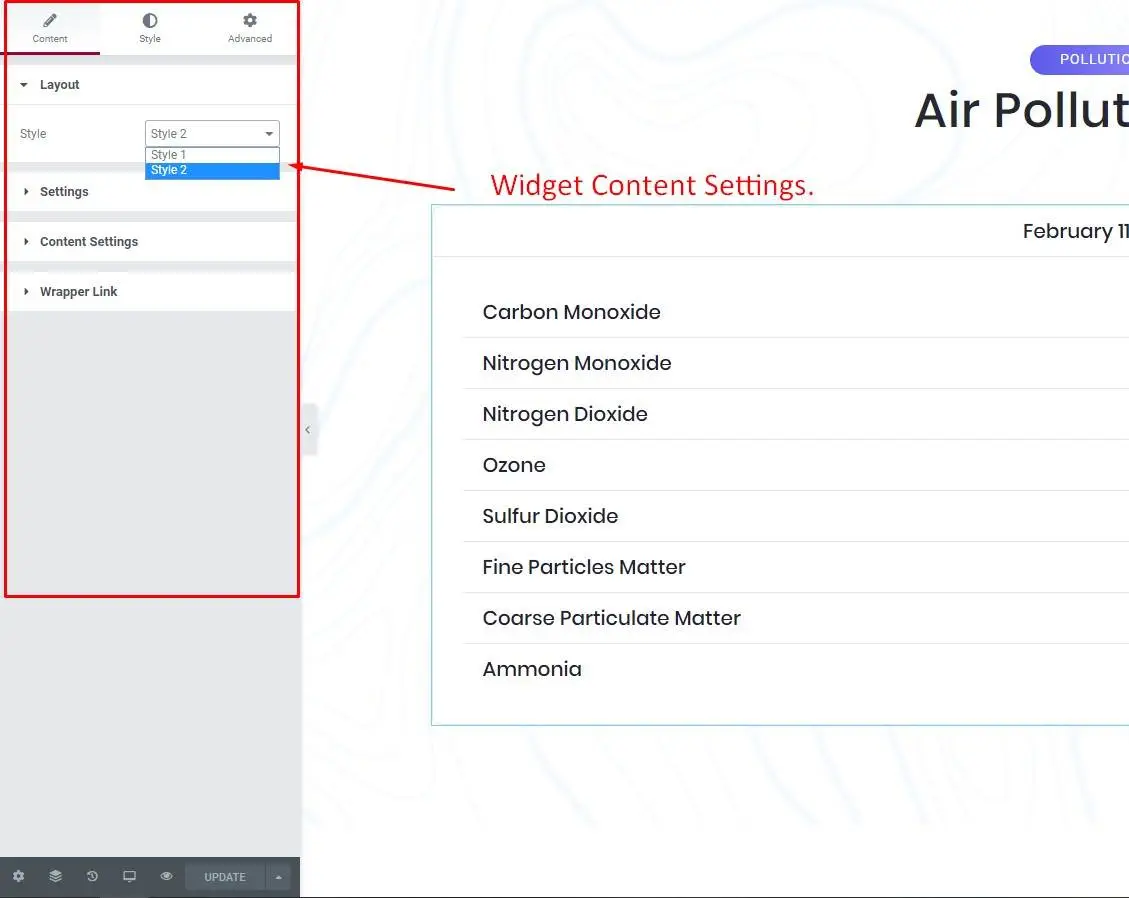Collapse the Layout section
Image resolution: width=1129 pixels, height=898 pixels.
(151, 85)
